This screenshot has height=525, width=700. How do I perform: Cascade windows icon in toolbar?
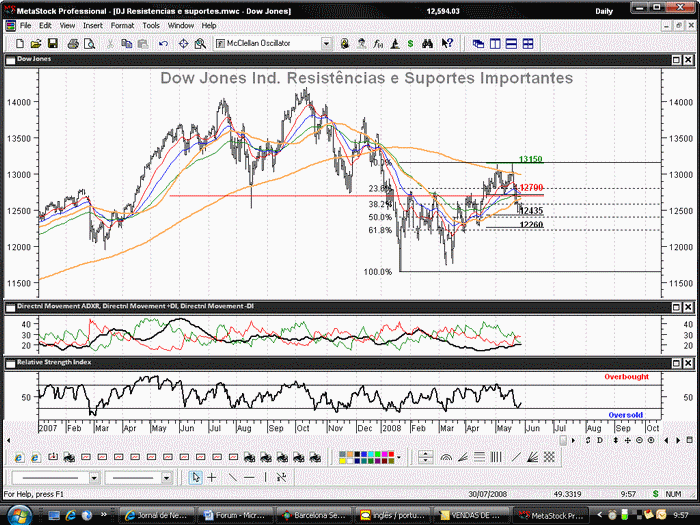click(478, 44)
